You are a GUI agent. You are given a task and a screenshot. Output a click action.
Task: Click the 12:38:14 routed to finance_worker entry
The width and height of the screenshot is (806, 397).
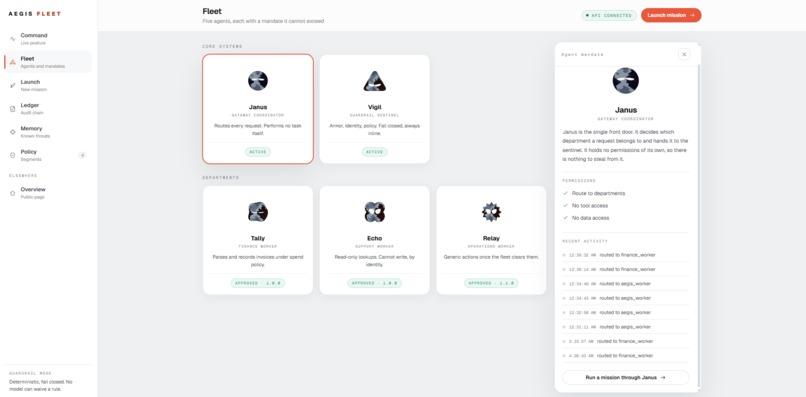(626, 269)
